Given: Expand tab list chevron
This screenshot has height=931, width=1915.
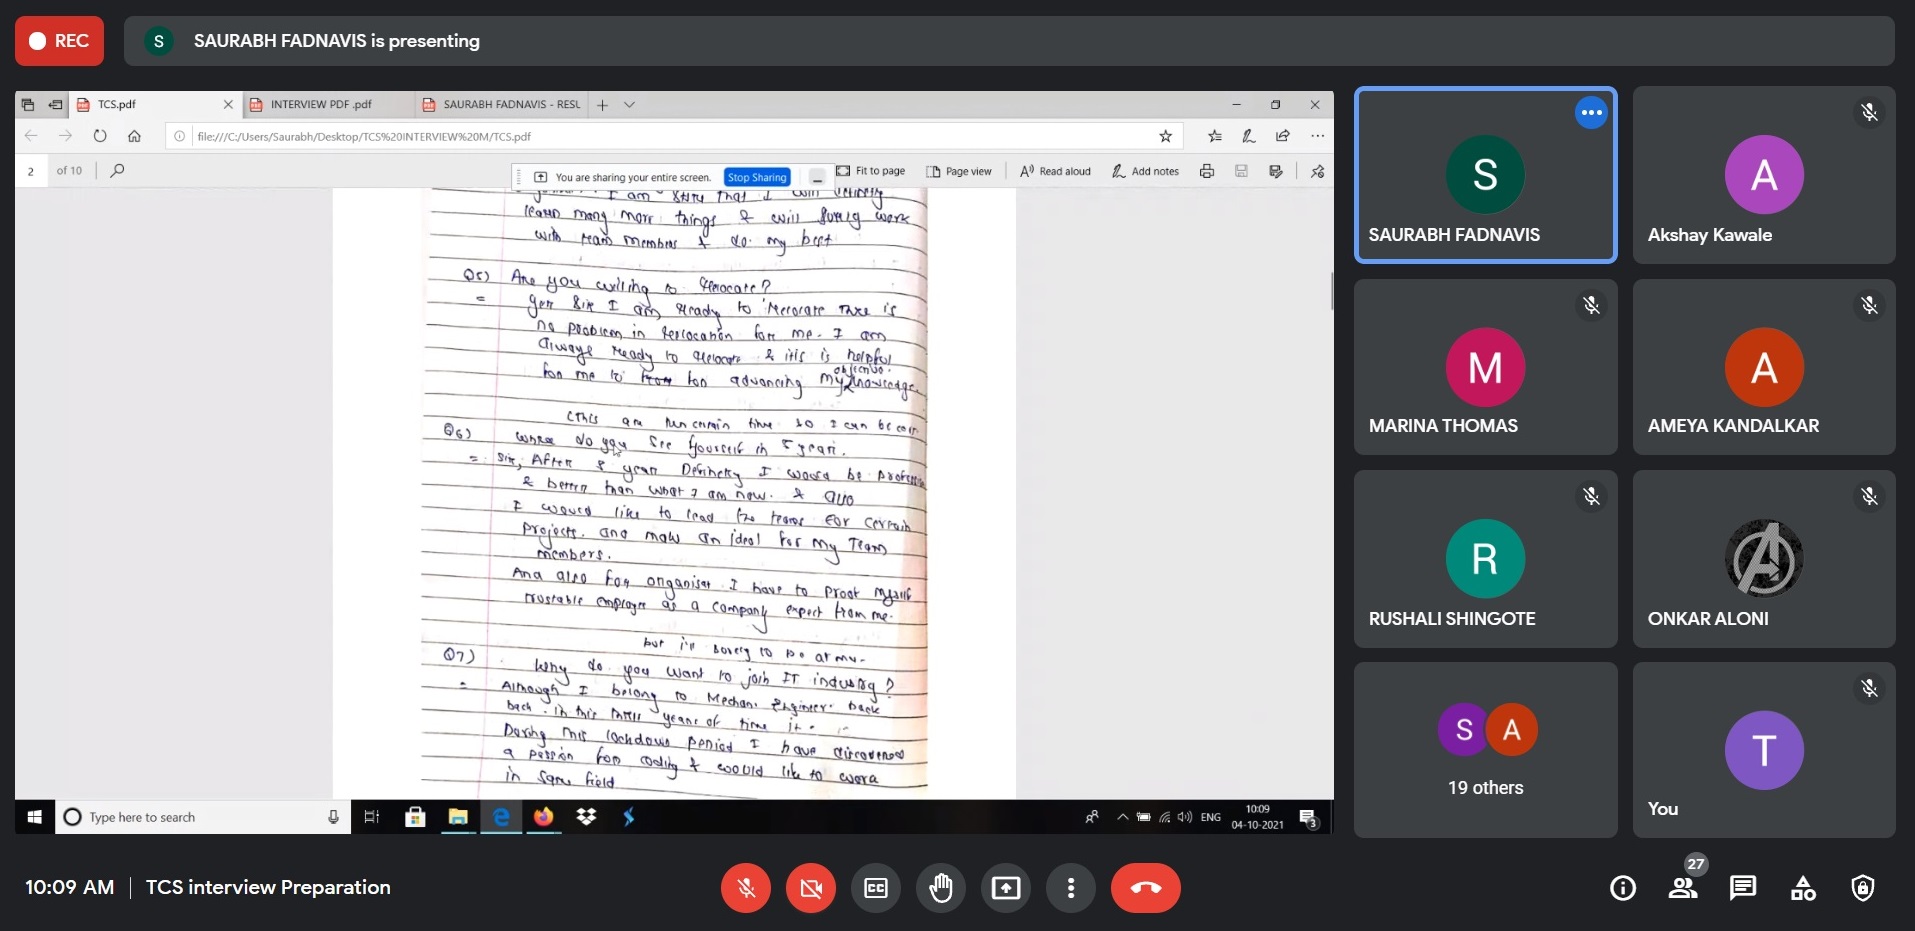Looking at the screenshot, I should click(x=629, y=105).
